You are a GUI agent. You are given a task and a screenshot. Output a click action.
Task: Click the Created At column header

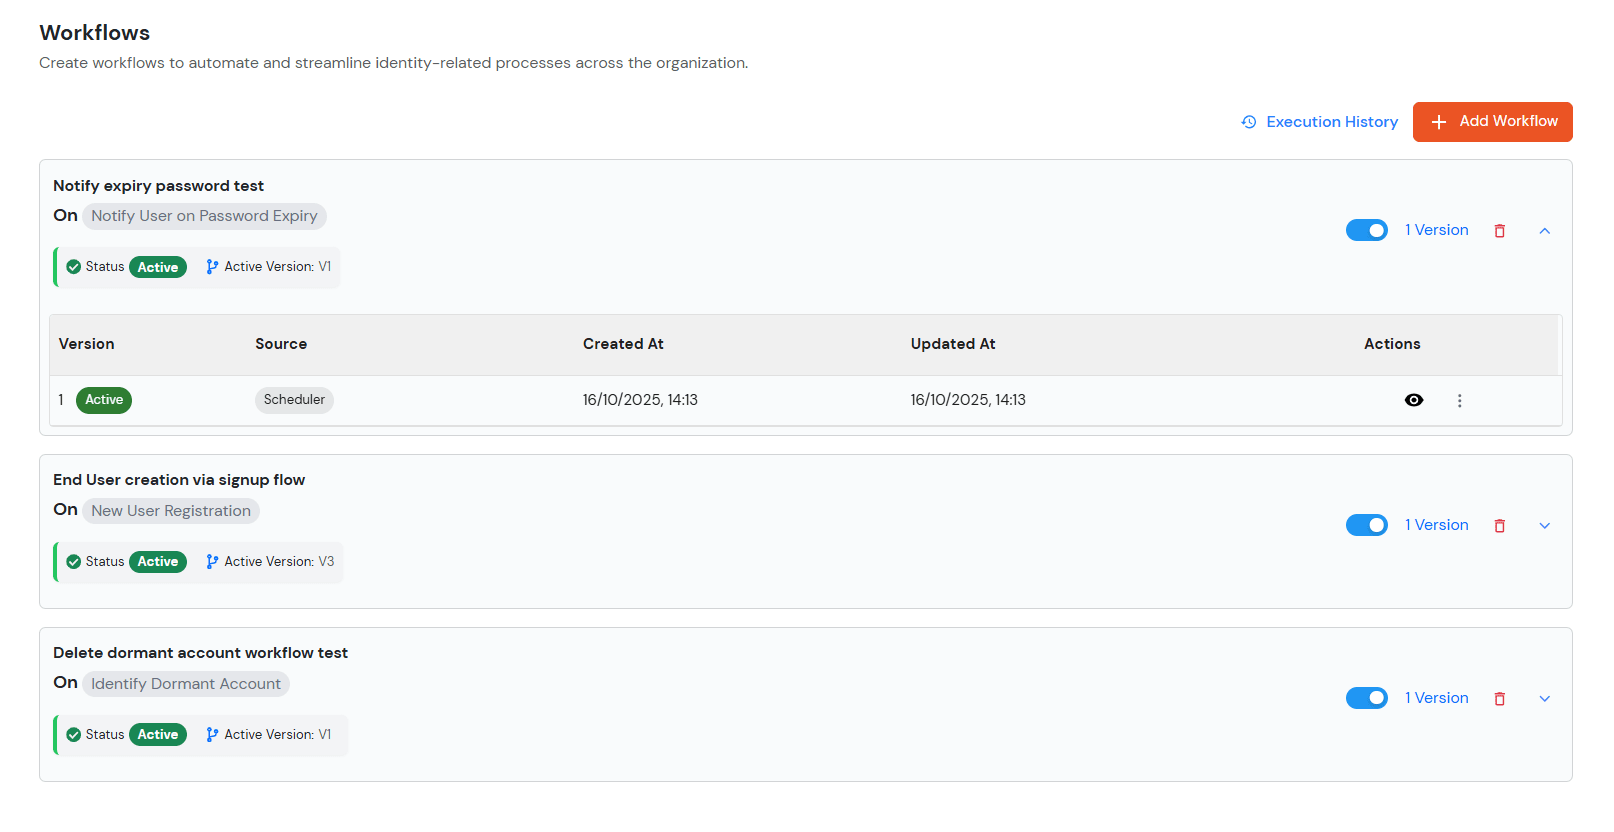pyautogui.click(x=623, y=344)
